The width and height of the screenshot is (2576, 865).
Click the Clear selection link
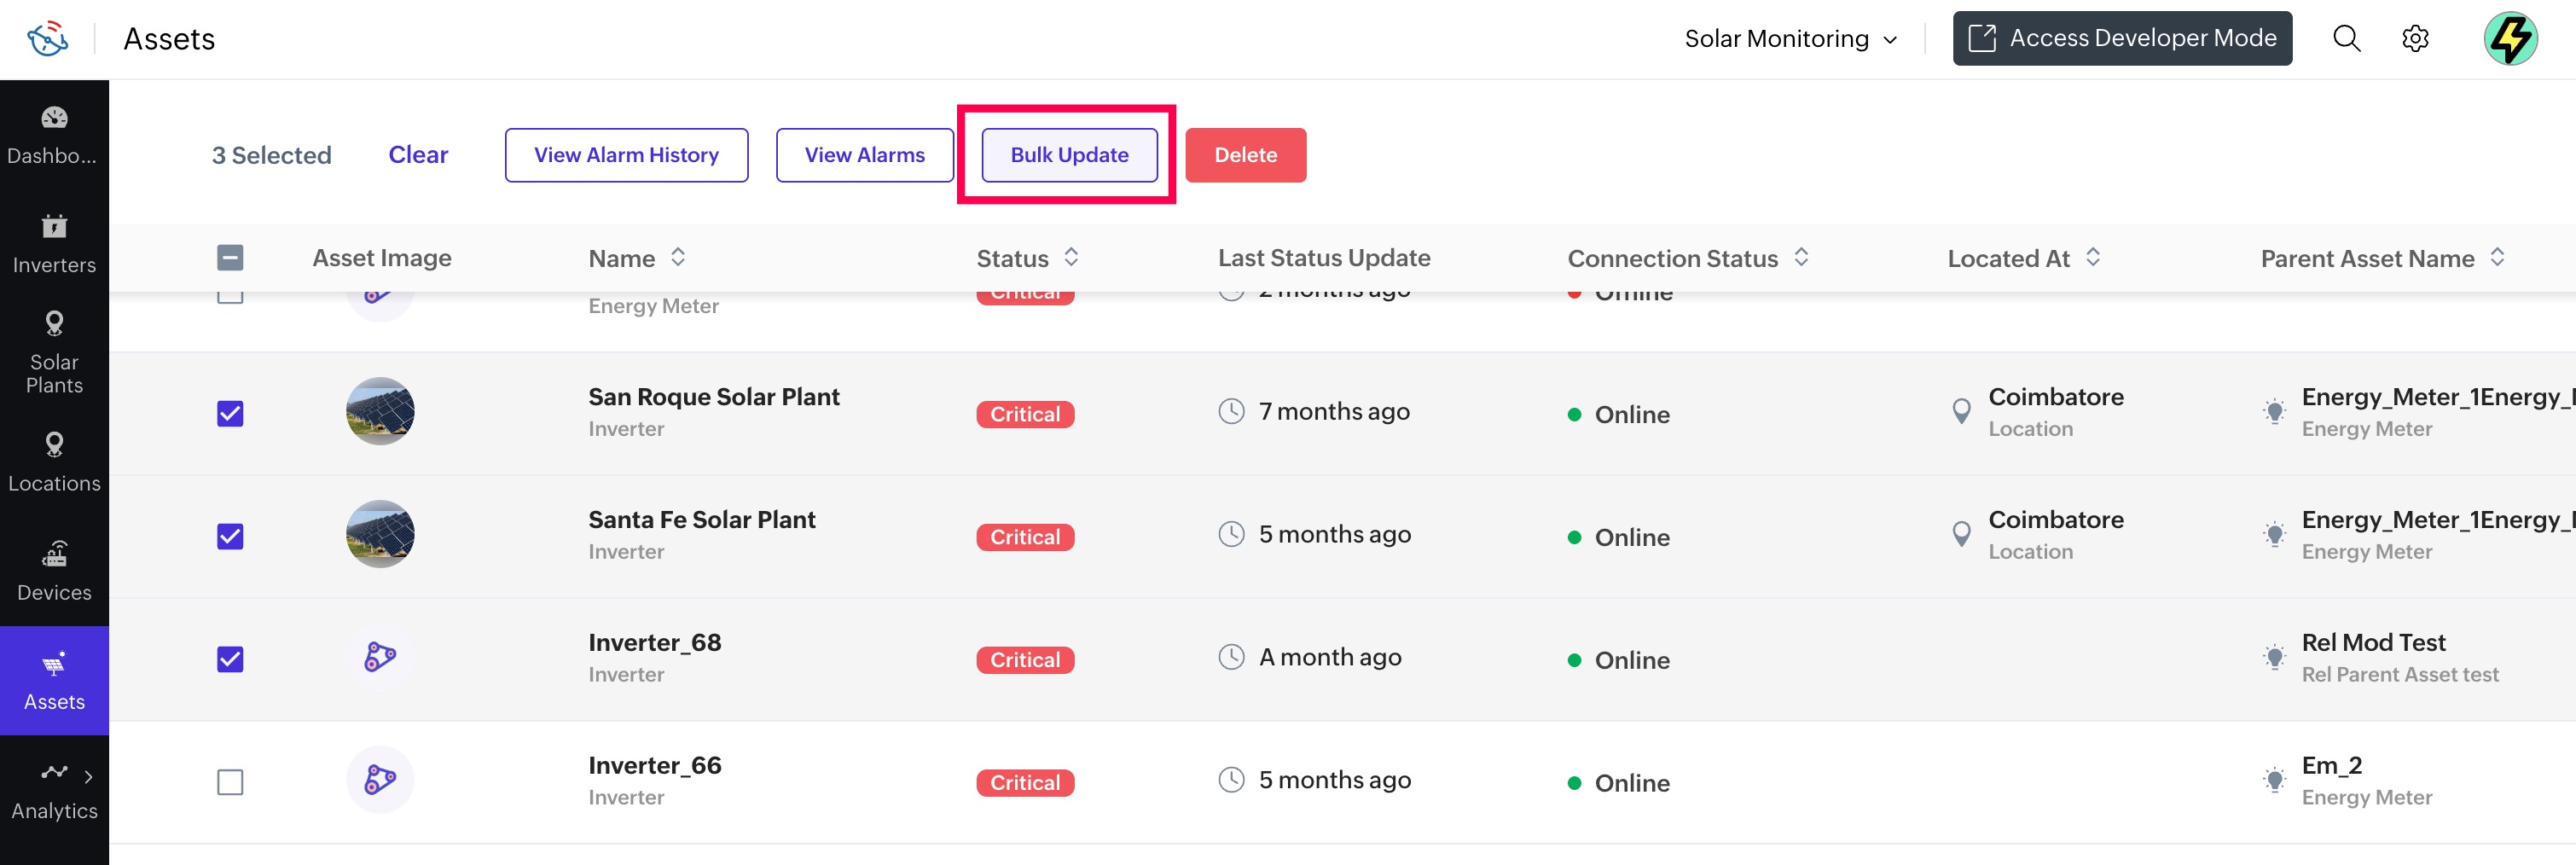coord(418,155)
